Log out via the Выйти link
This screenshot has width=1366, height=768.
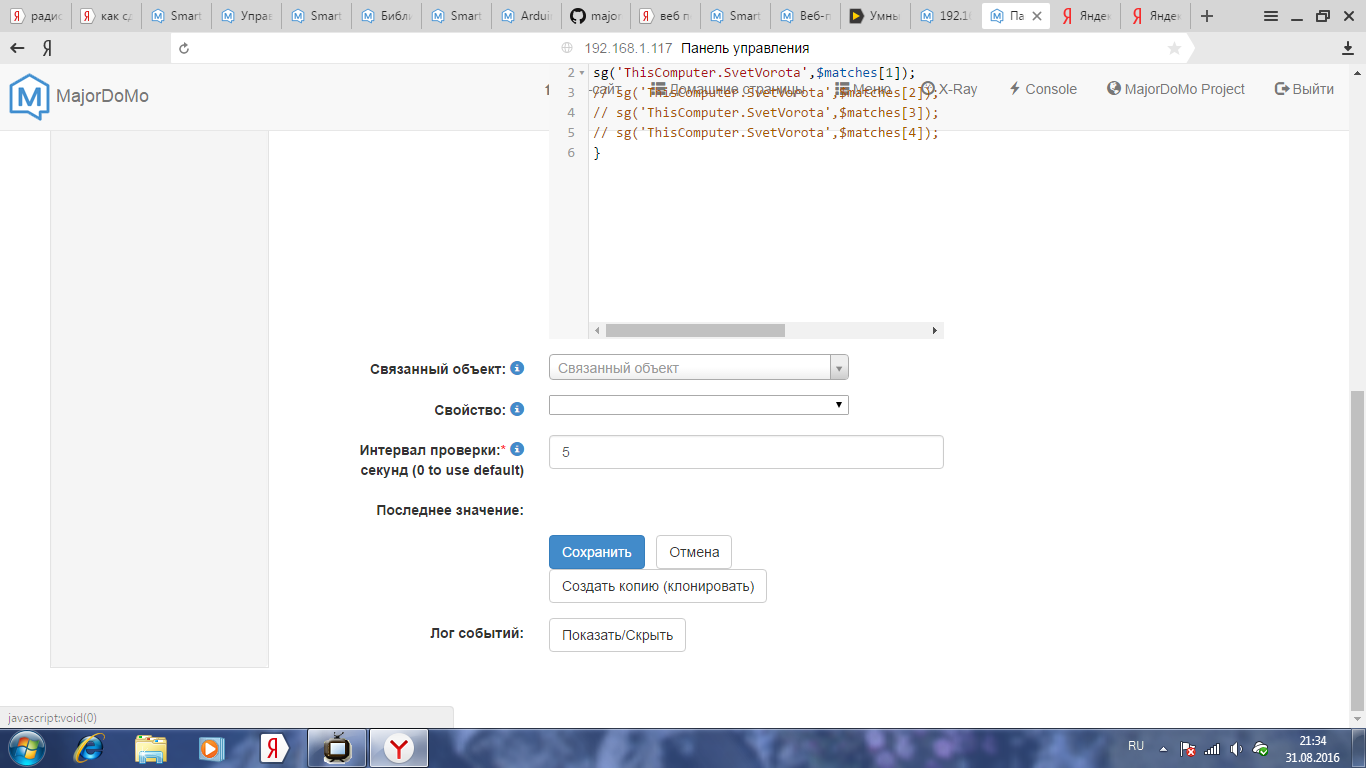(x=1304, y=89)
